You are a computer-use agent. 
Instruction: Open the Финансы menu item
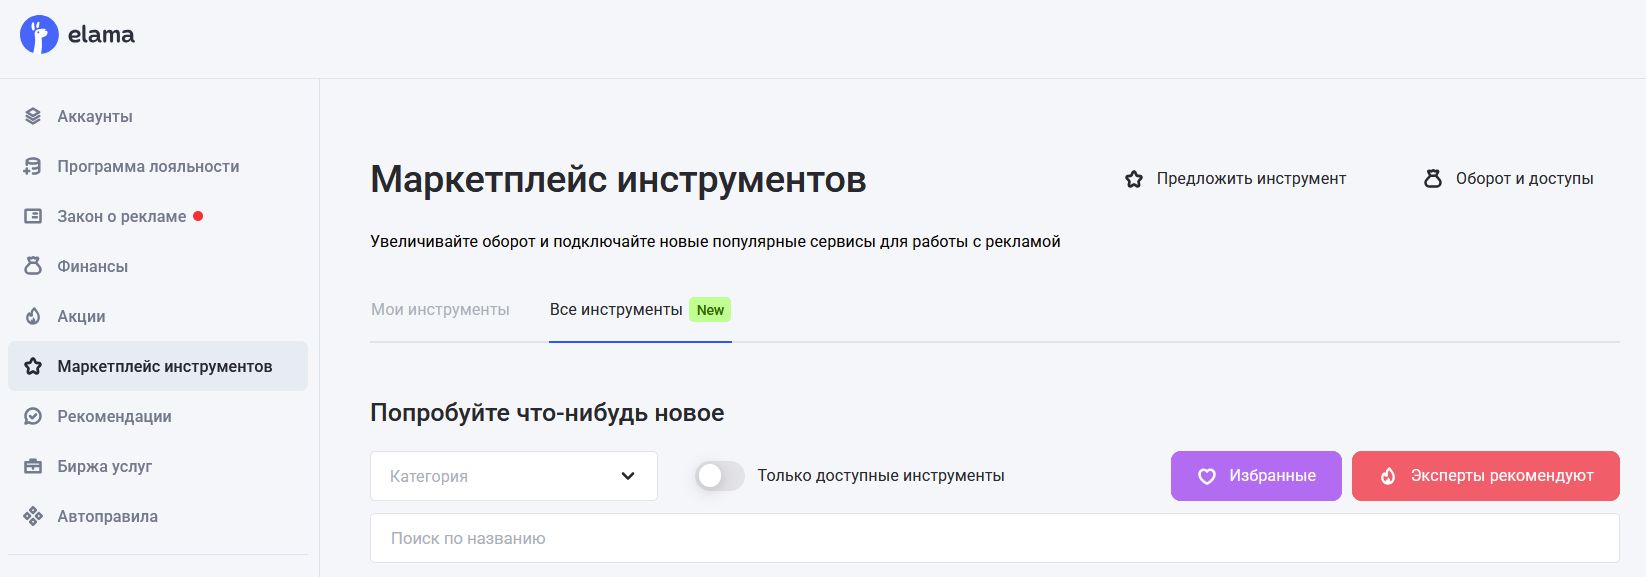click(158, 266)
